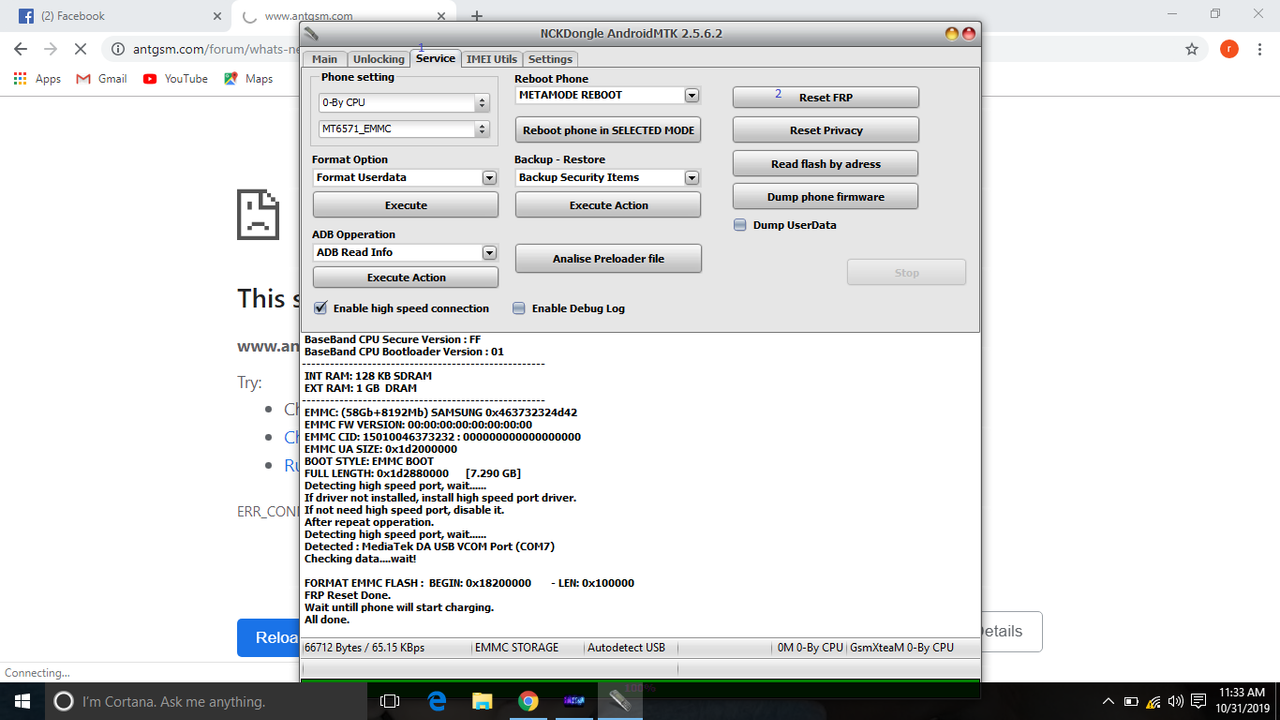The width and height of the screenshot is (1280, 720).
Task: Click Dump phone firmware button
Action: click(x=826, y=197)
